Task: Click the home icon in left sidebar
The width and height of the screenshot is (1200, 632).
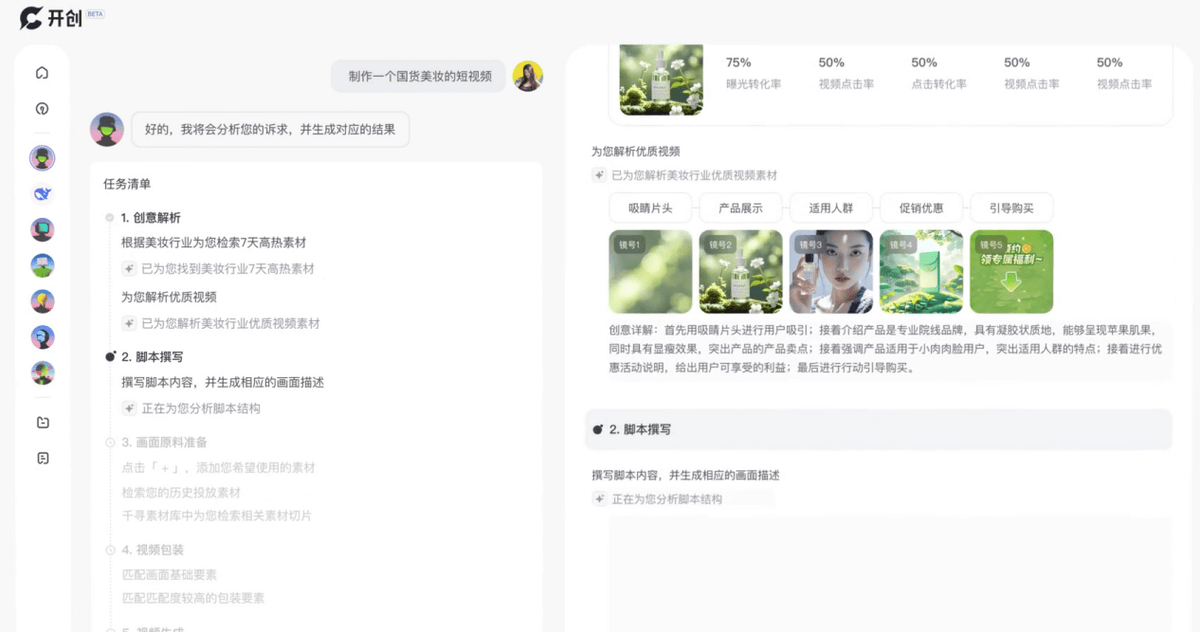Action: [x=42, y=73]
